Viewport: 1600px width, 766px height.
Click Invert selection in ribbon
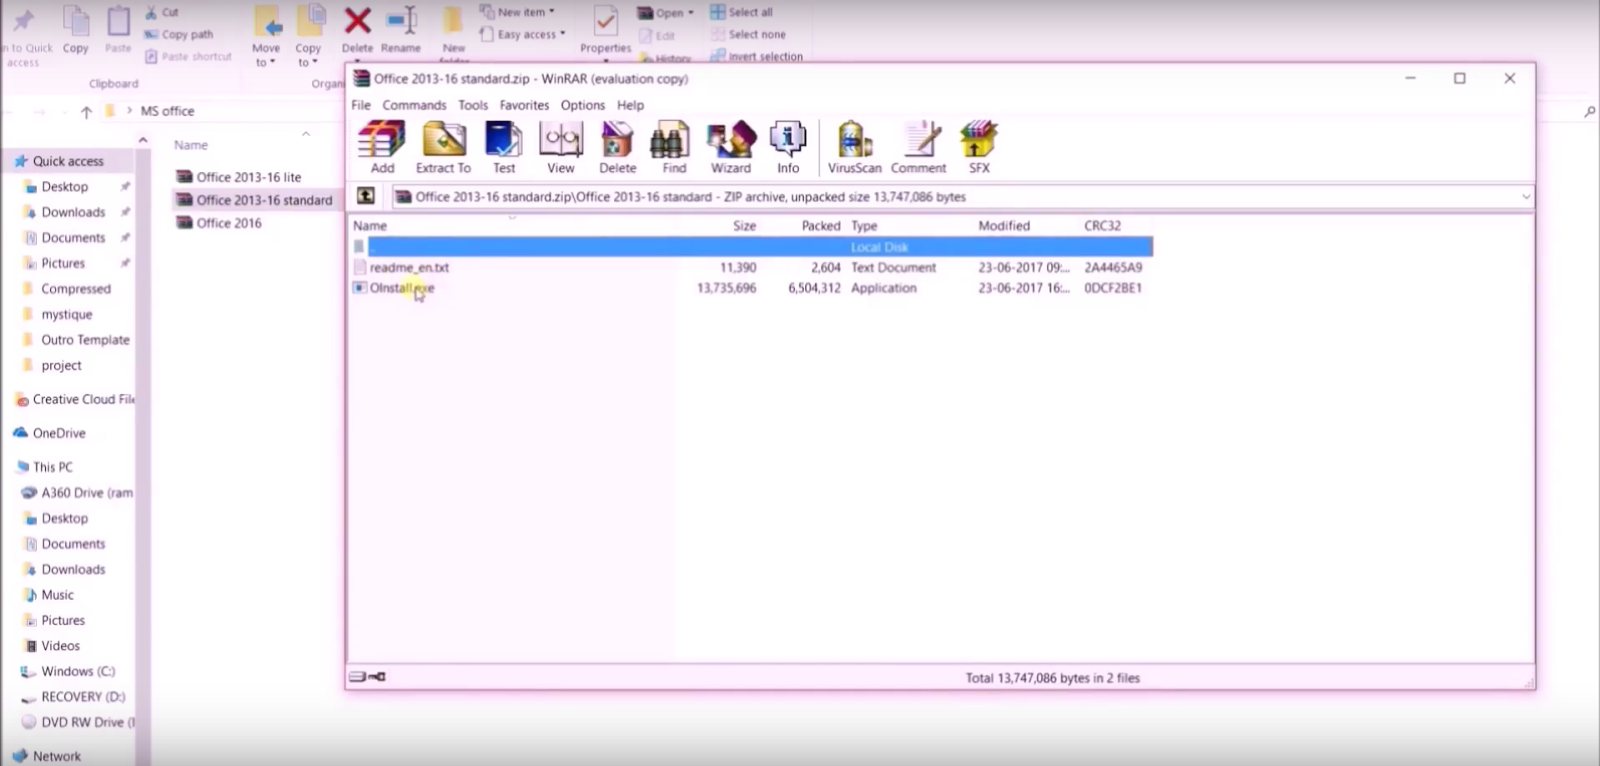[757, 56]
